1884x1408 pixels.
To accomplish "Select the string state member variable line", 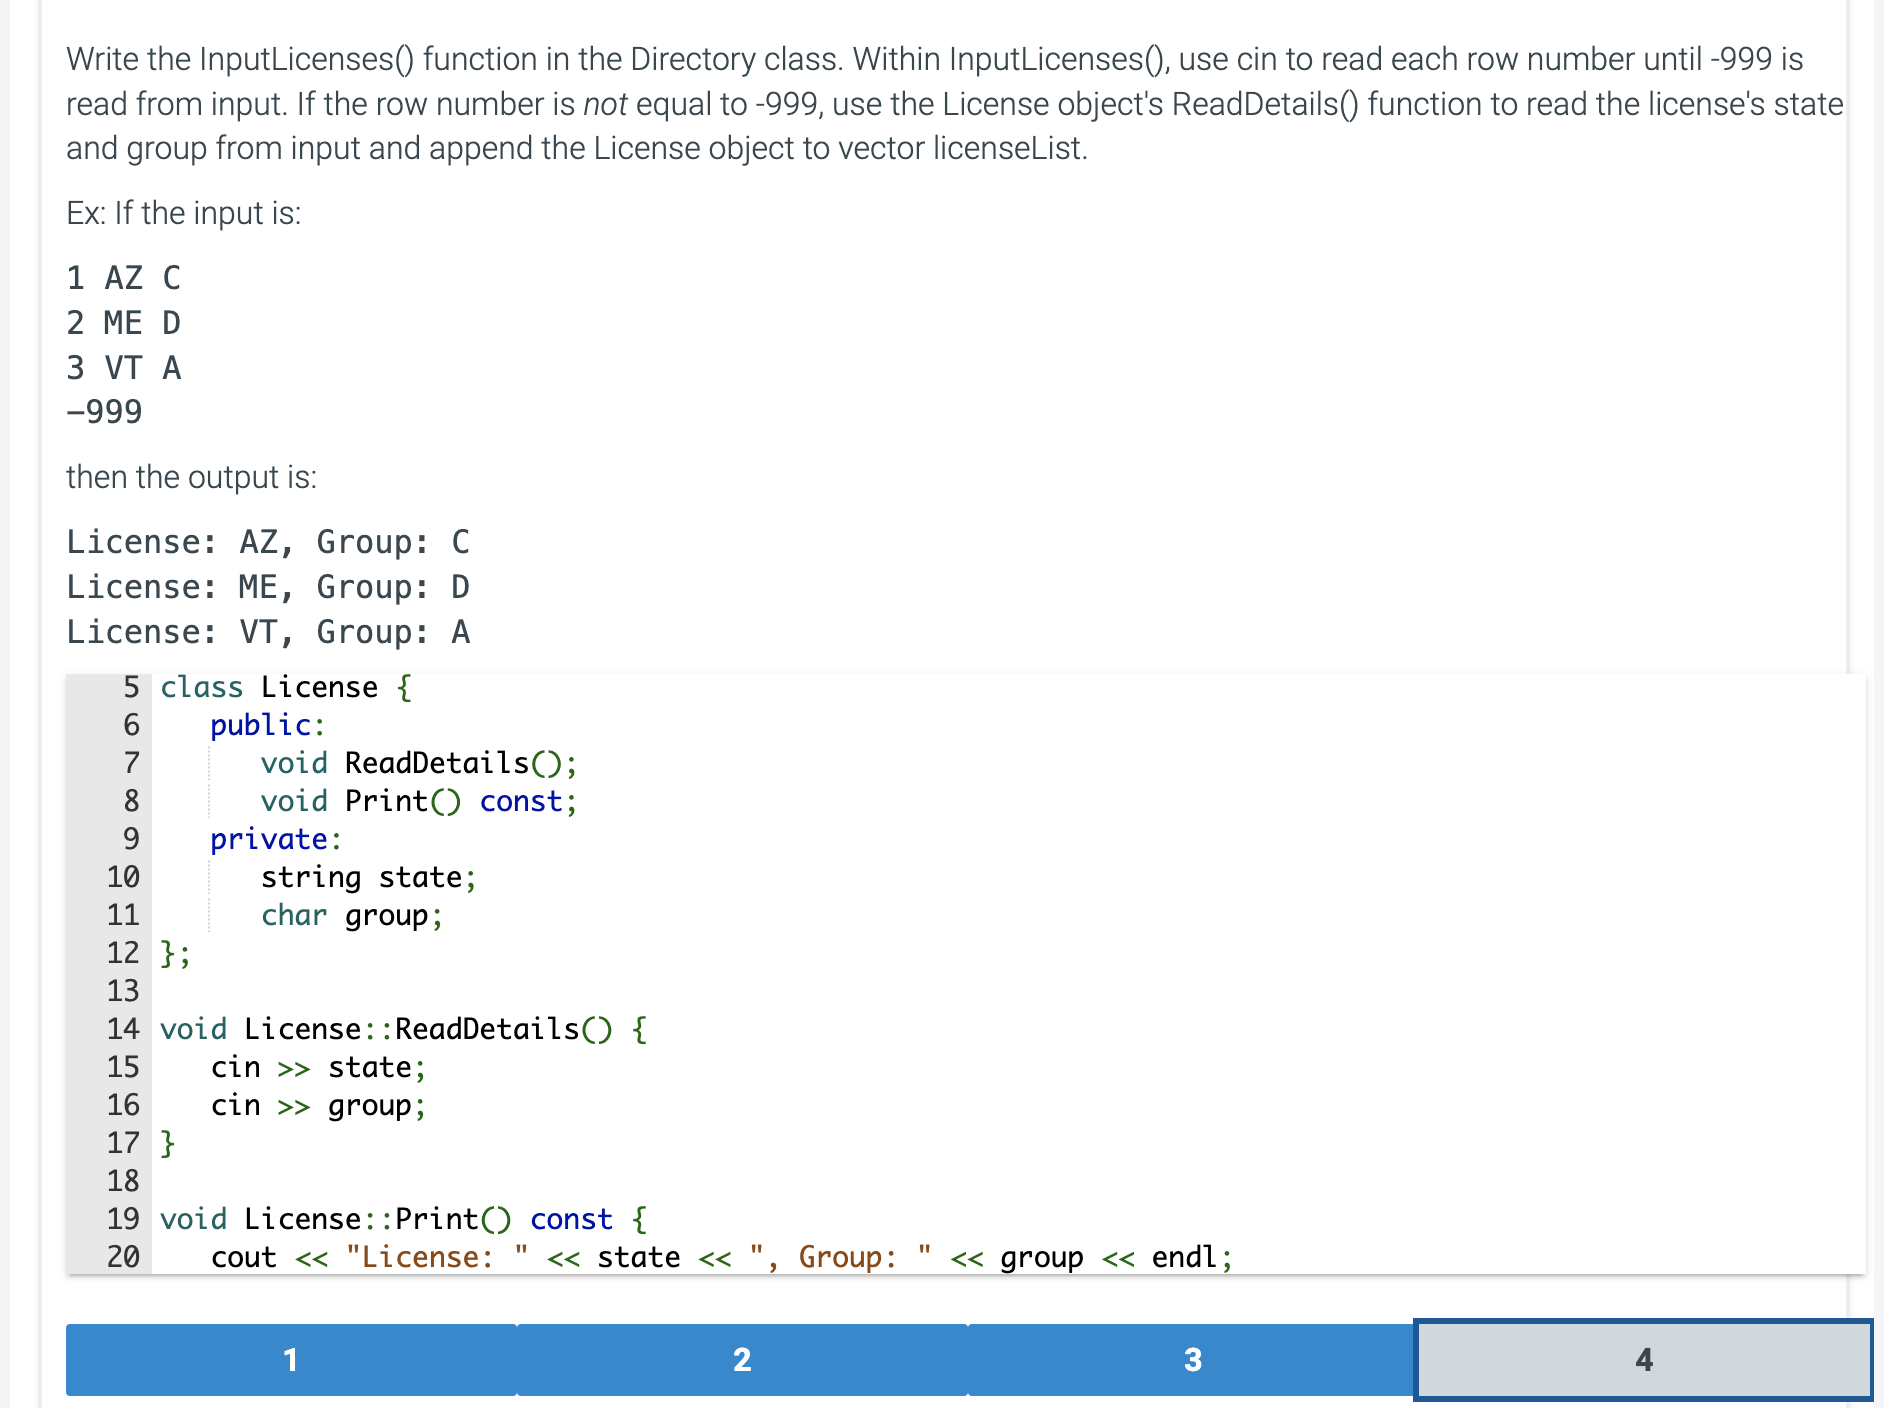I will point(368,877).
